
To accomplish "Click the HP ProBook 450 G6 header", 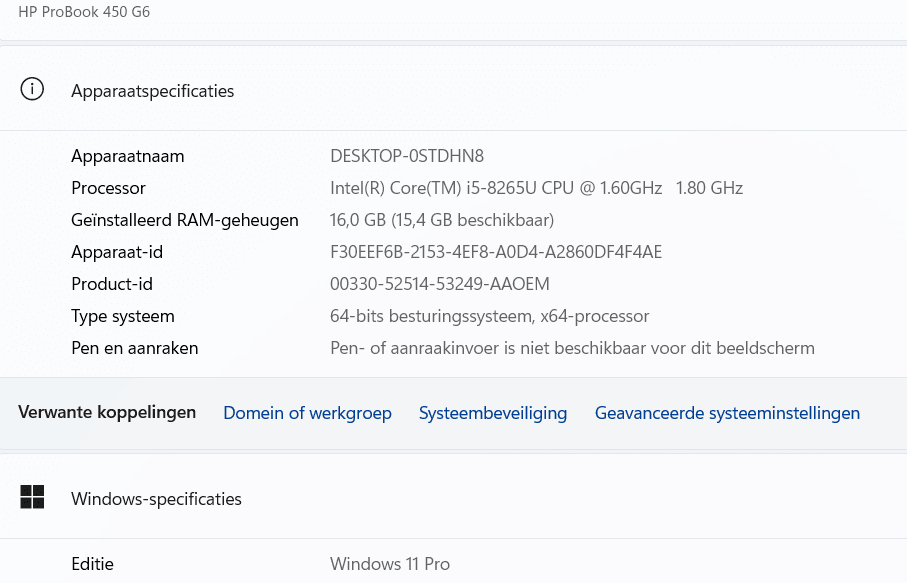I will click(x=84, y=12).
